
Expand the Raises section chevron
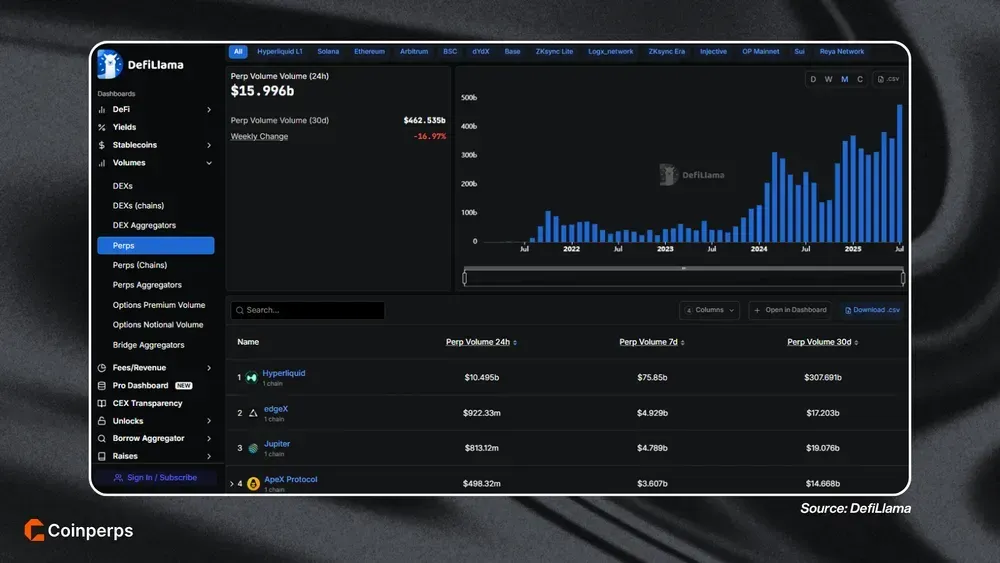[209, 457]
